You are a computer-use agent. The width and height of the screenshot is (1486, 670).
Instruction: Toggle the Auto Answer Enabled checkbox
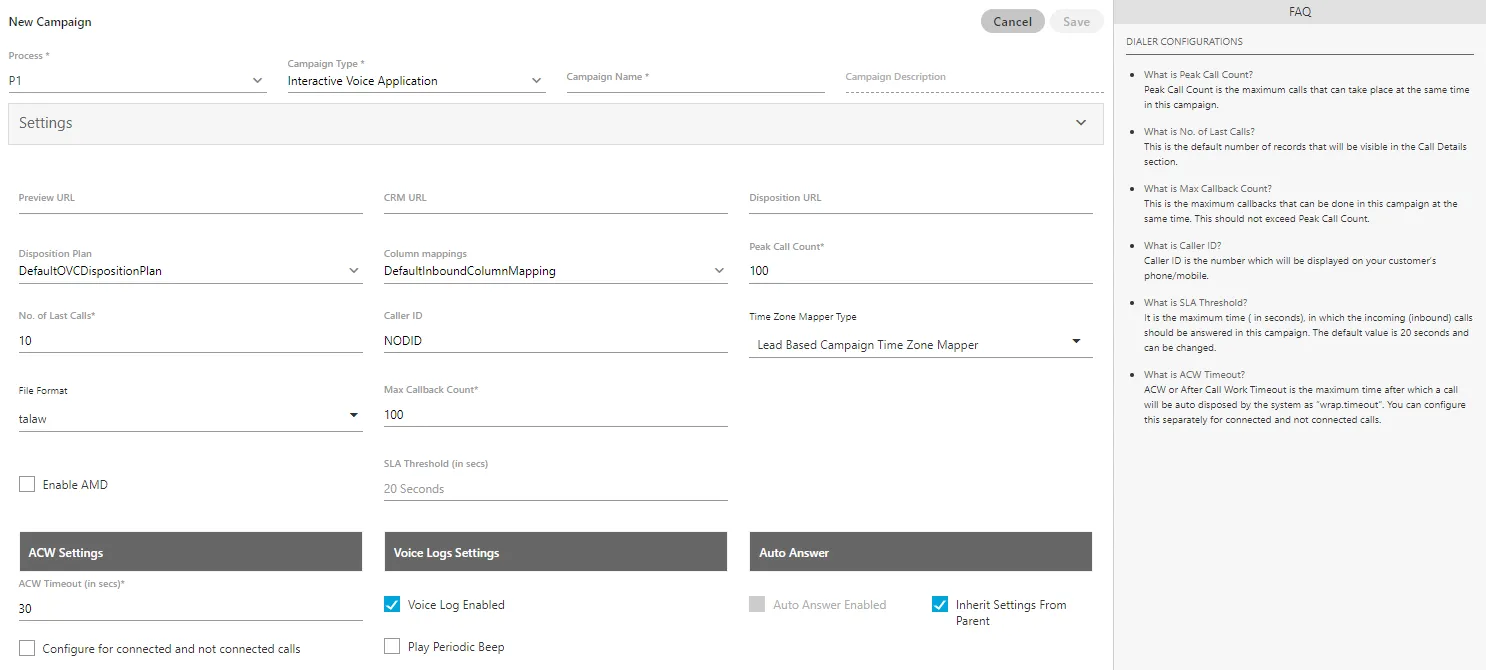pyautogui.click(x=757, y=605)
